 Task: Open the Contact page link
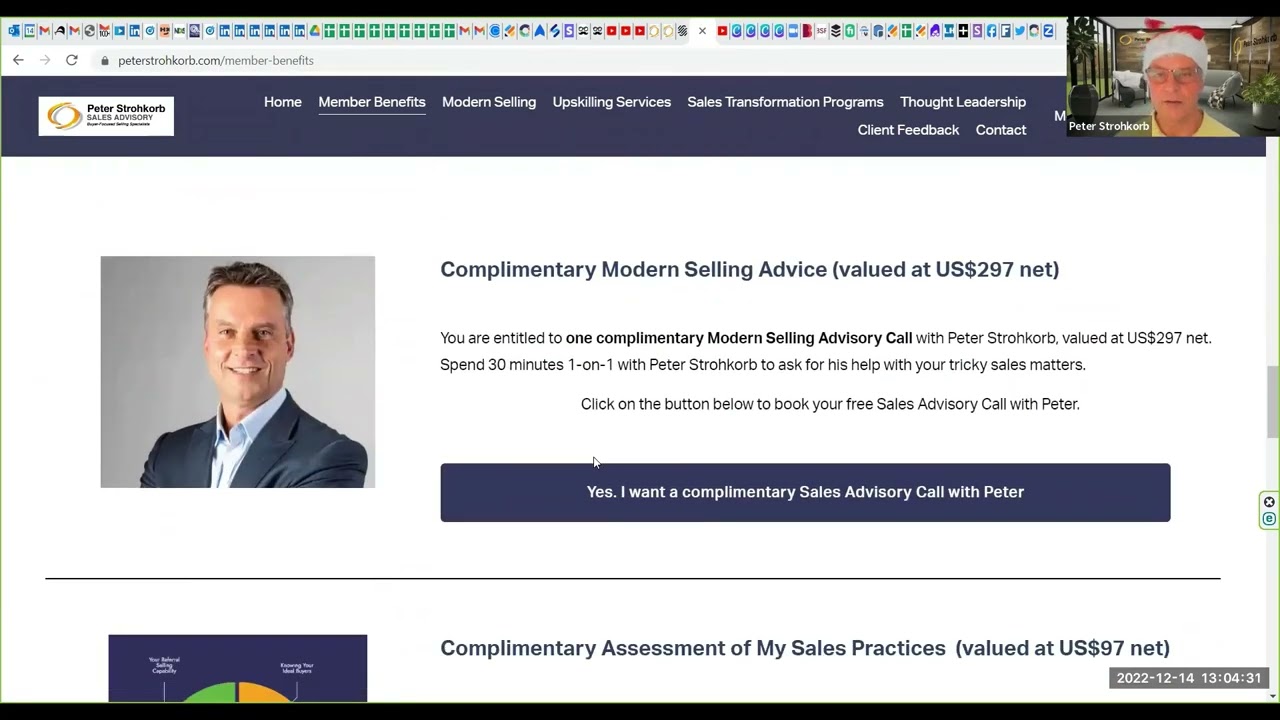tap(1001, 130)
